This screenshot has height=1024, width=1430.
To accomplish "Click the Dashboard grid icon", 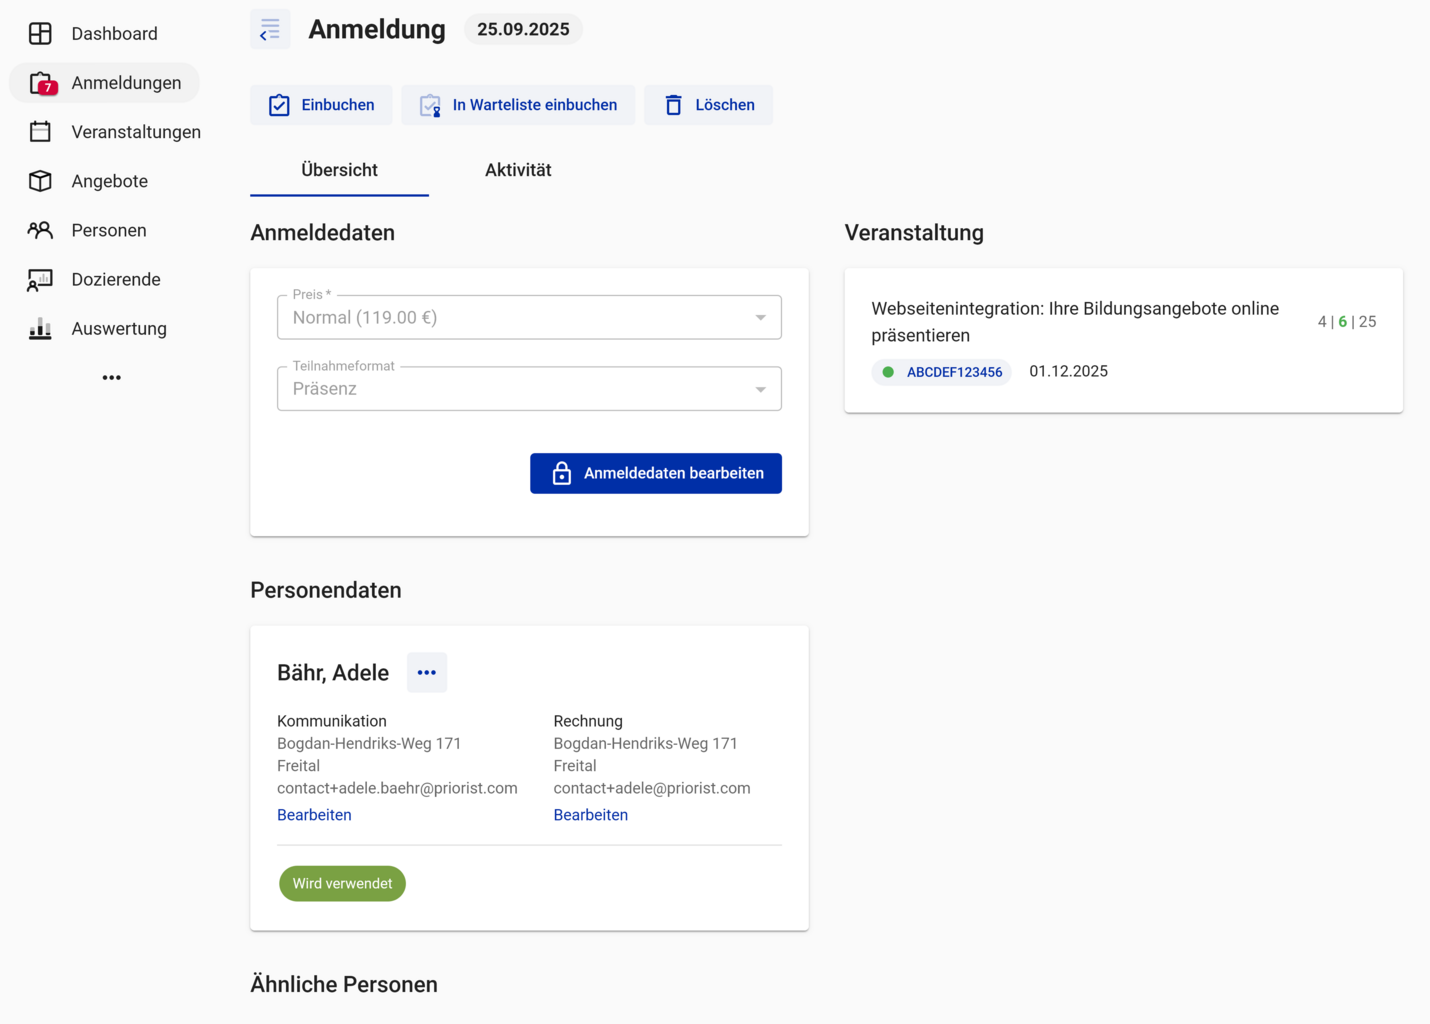I will [40, 33].
